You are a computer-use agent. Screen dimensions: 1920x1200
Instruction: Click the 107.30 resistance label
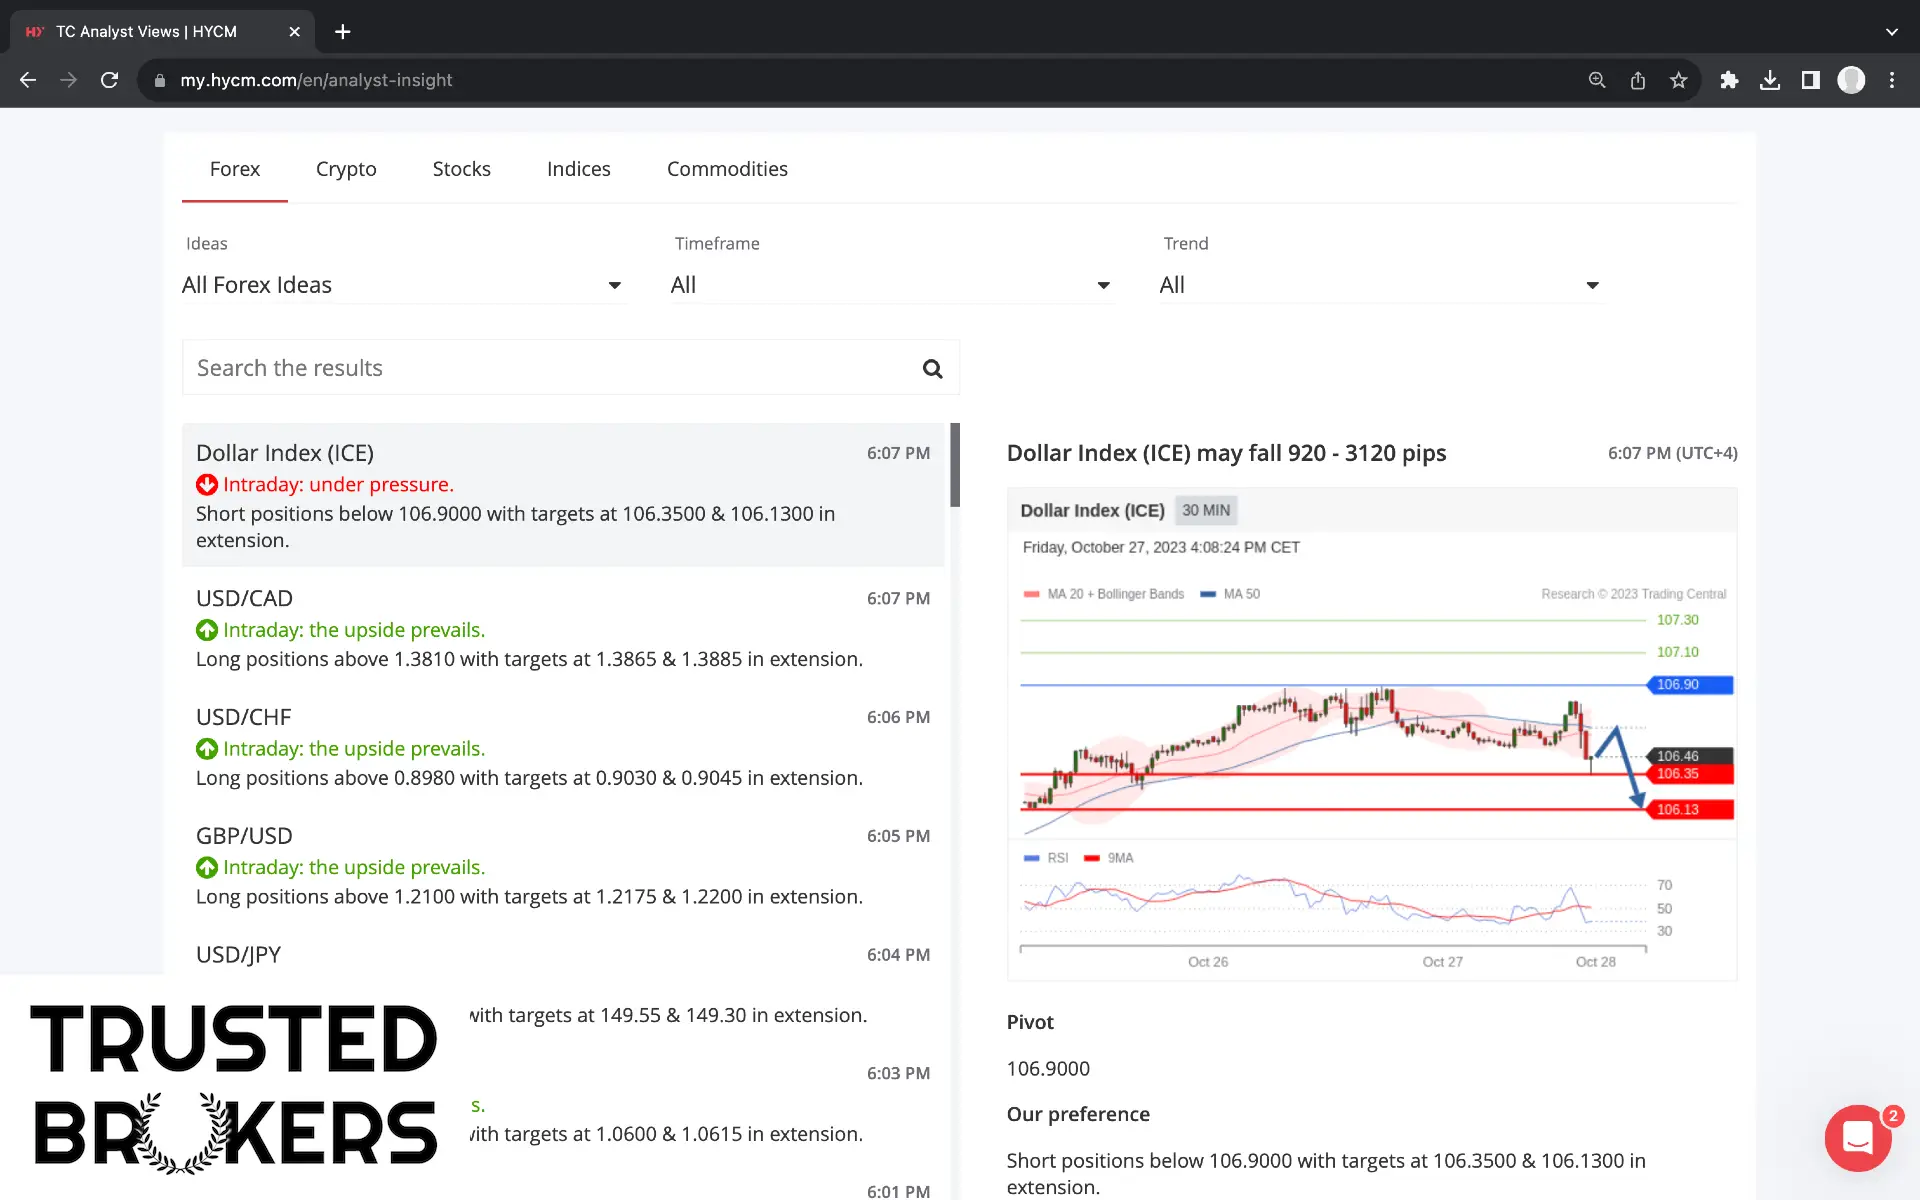[1678, 620]
